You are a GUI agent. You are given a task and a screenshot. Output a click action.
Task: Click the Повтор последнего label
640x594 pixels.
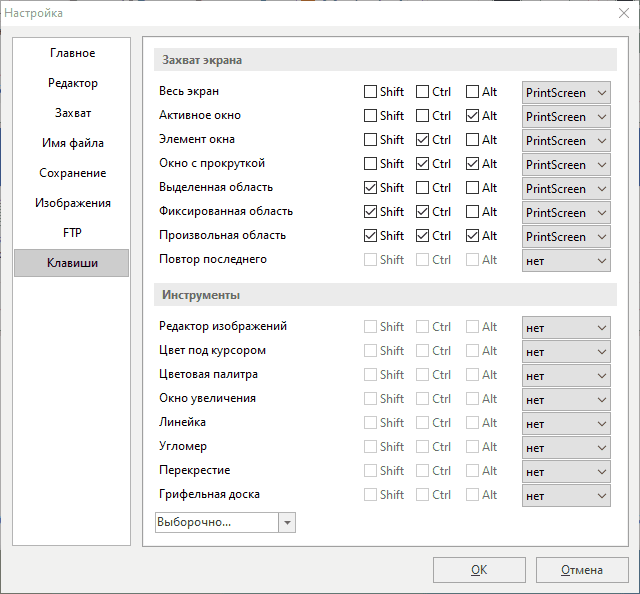tap(213, 259)
